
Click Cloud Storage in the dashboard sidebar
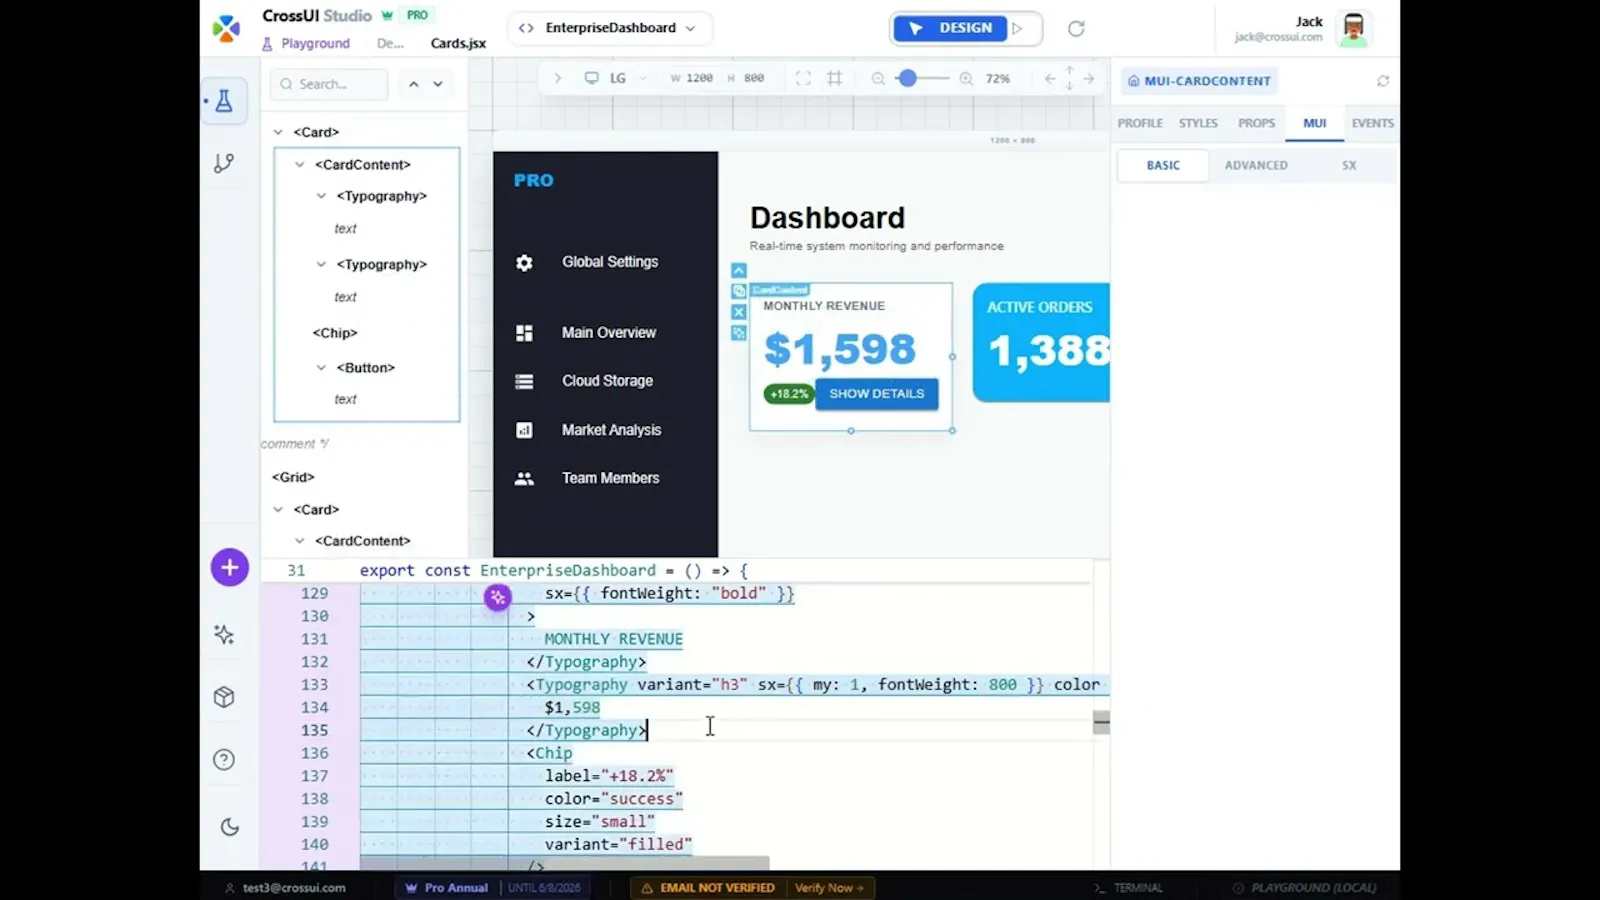[x=607, y=381]
